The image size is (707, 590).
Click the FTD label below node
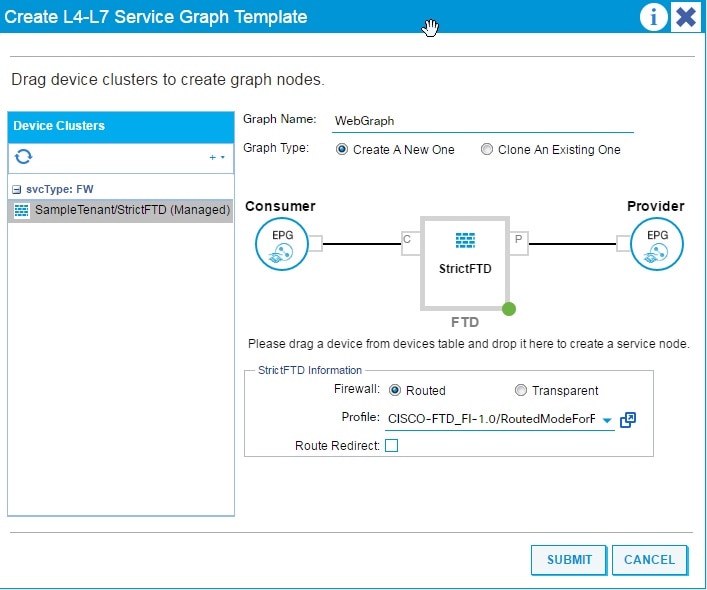click(x=465, y=322)
